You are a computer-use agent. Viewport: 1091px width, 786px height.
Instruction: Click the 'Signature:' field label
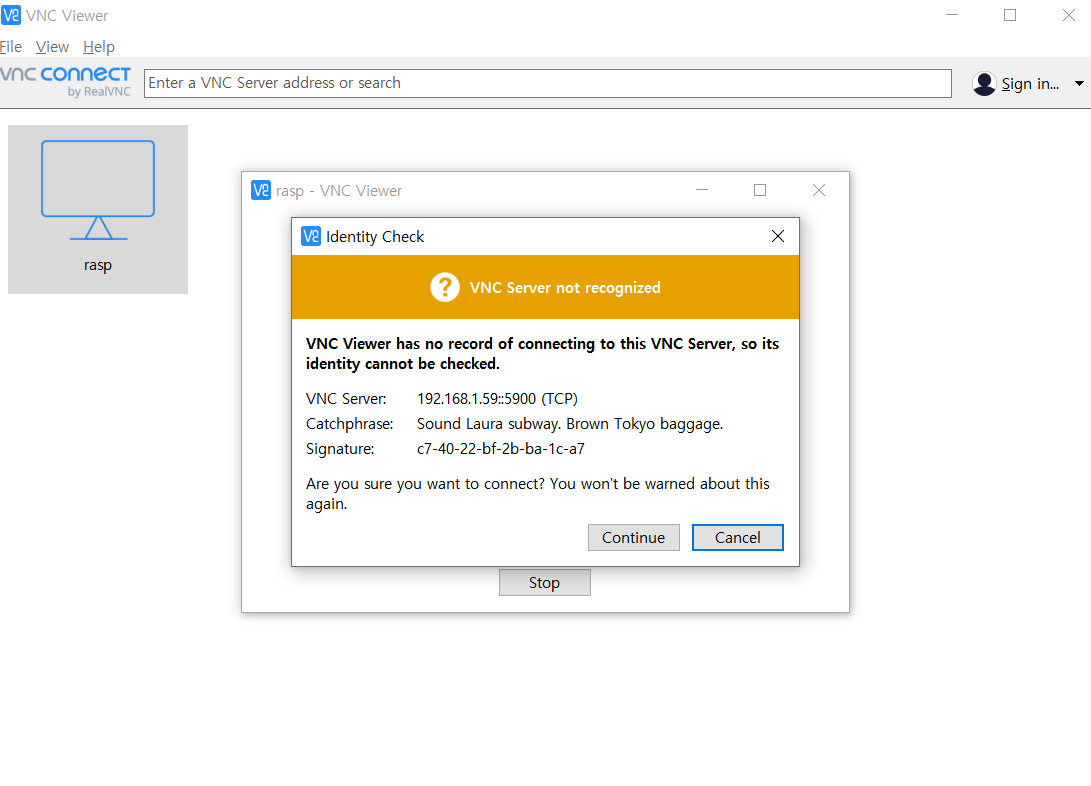coord(340,449)
